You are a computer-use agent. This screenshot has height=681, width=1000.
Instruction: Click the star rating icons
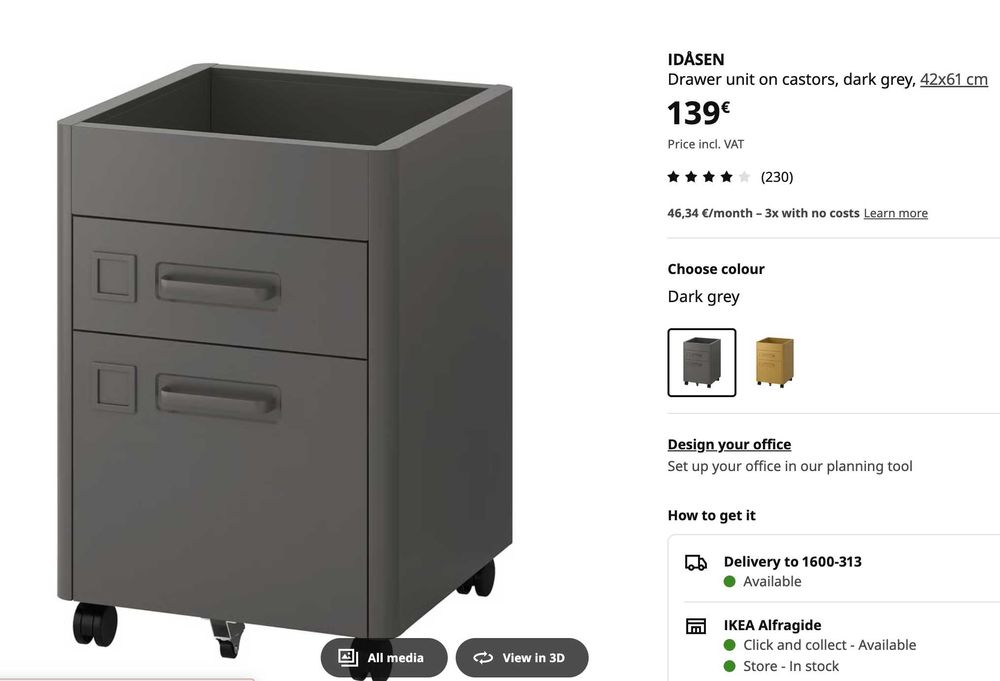tap(709, 177)
